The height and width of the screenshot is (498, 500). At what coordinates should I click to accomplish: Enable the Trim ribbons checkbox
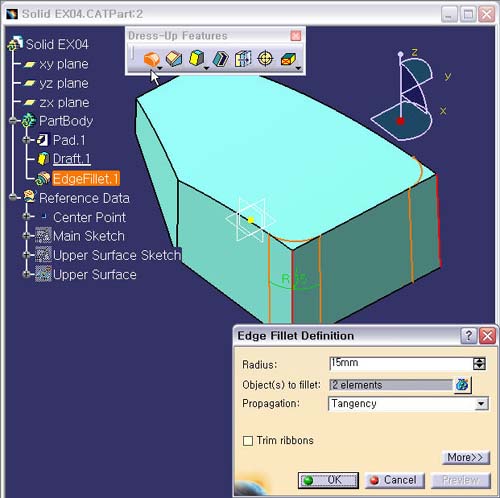(248, 441)
